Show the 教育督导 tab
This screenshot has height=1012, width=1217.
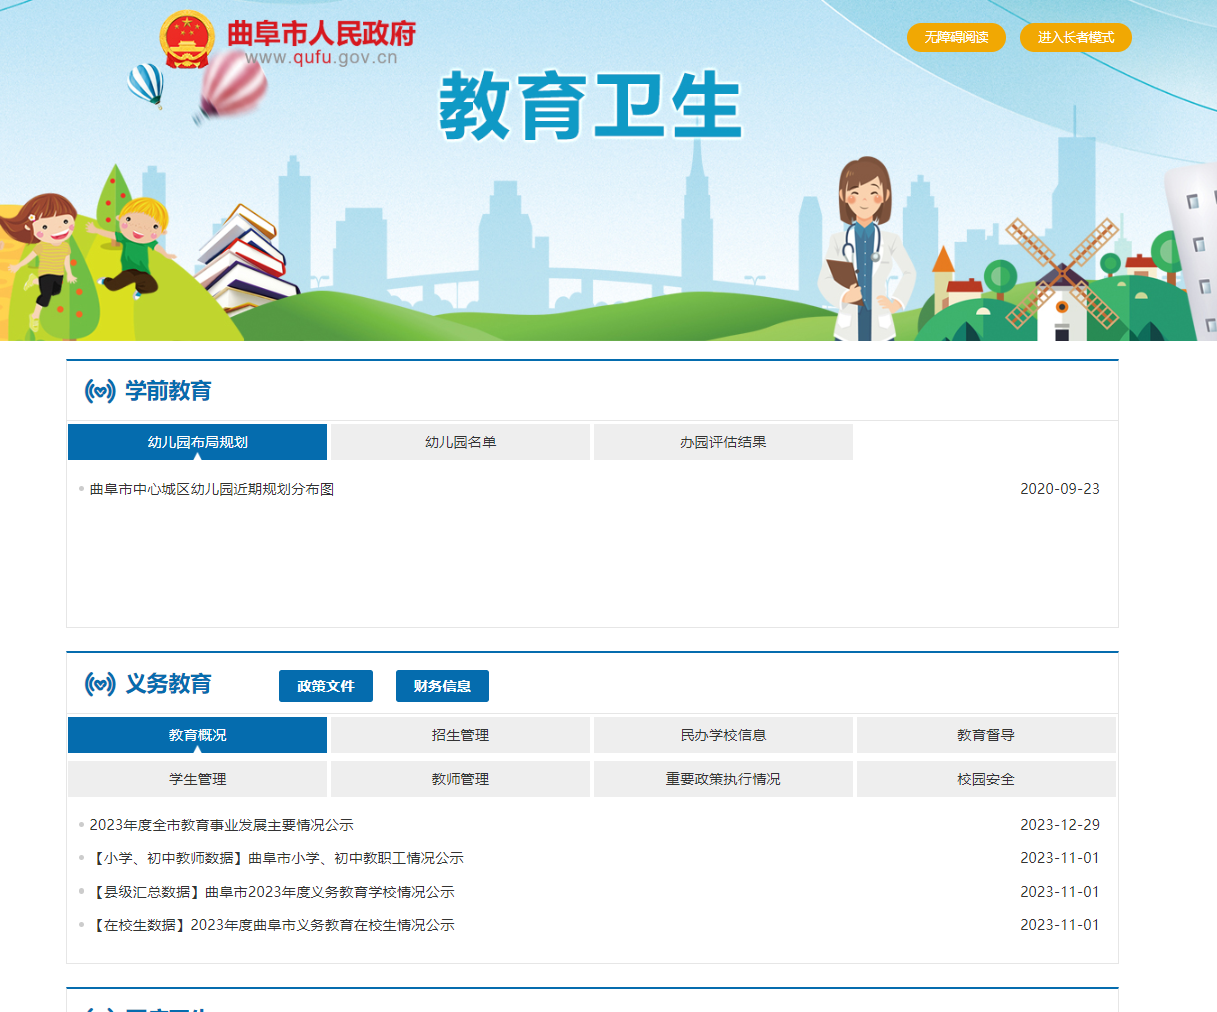click(986, 735)
